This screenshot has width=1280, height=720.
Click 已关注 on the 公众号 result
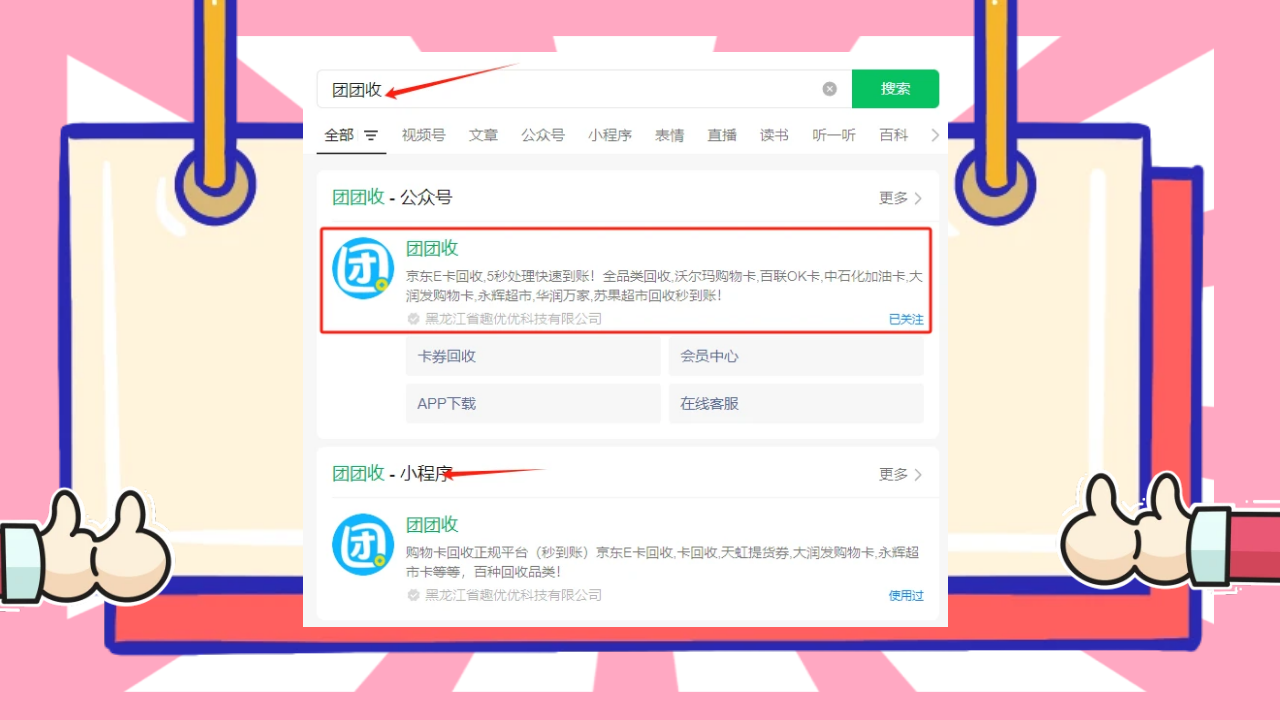tap(906, 319)
